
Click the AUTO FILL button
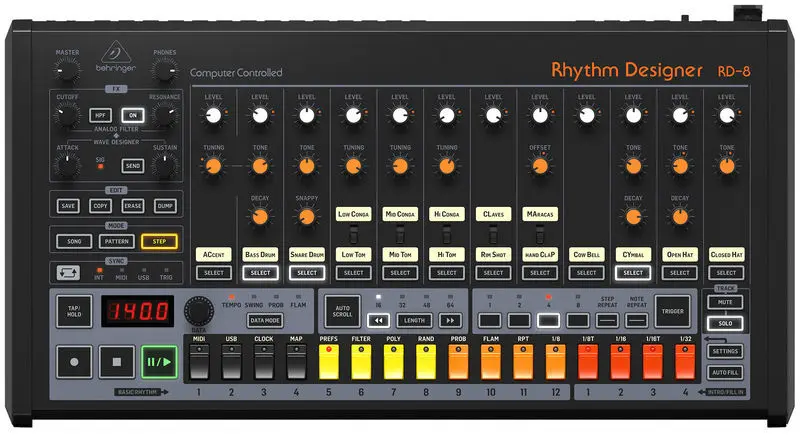[725, 372]
